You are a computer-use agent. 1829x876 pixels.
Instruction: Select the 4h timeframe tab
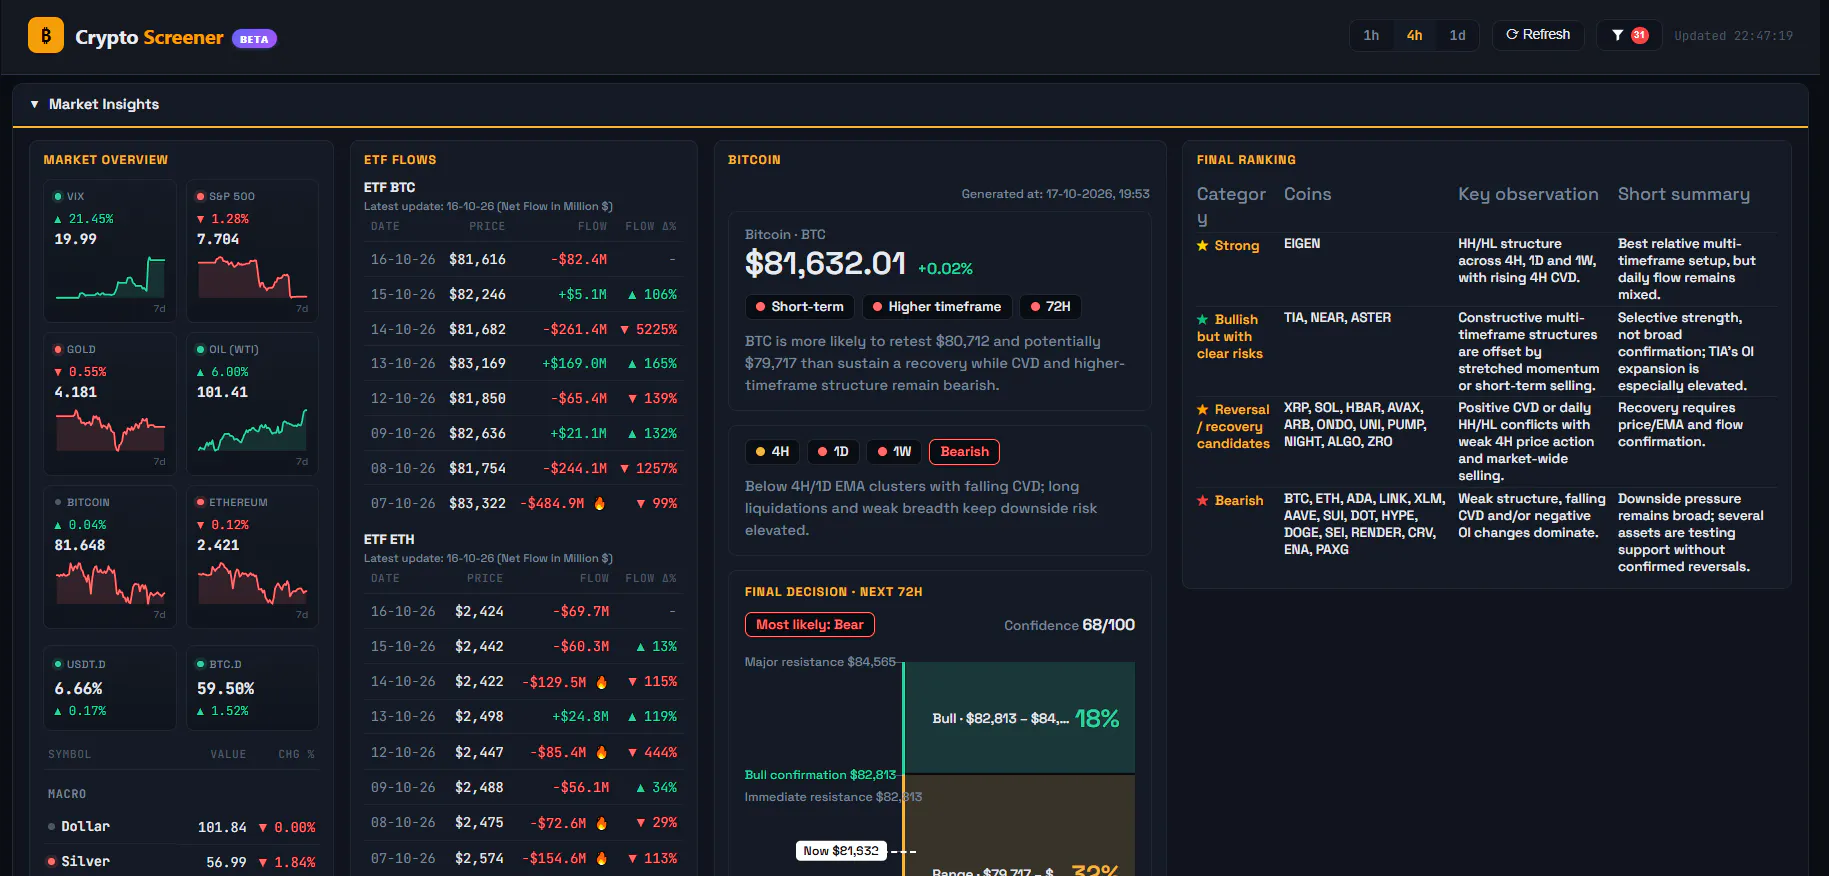click(x=1414, y=35)
